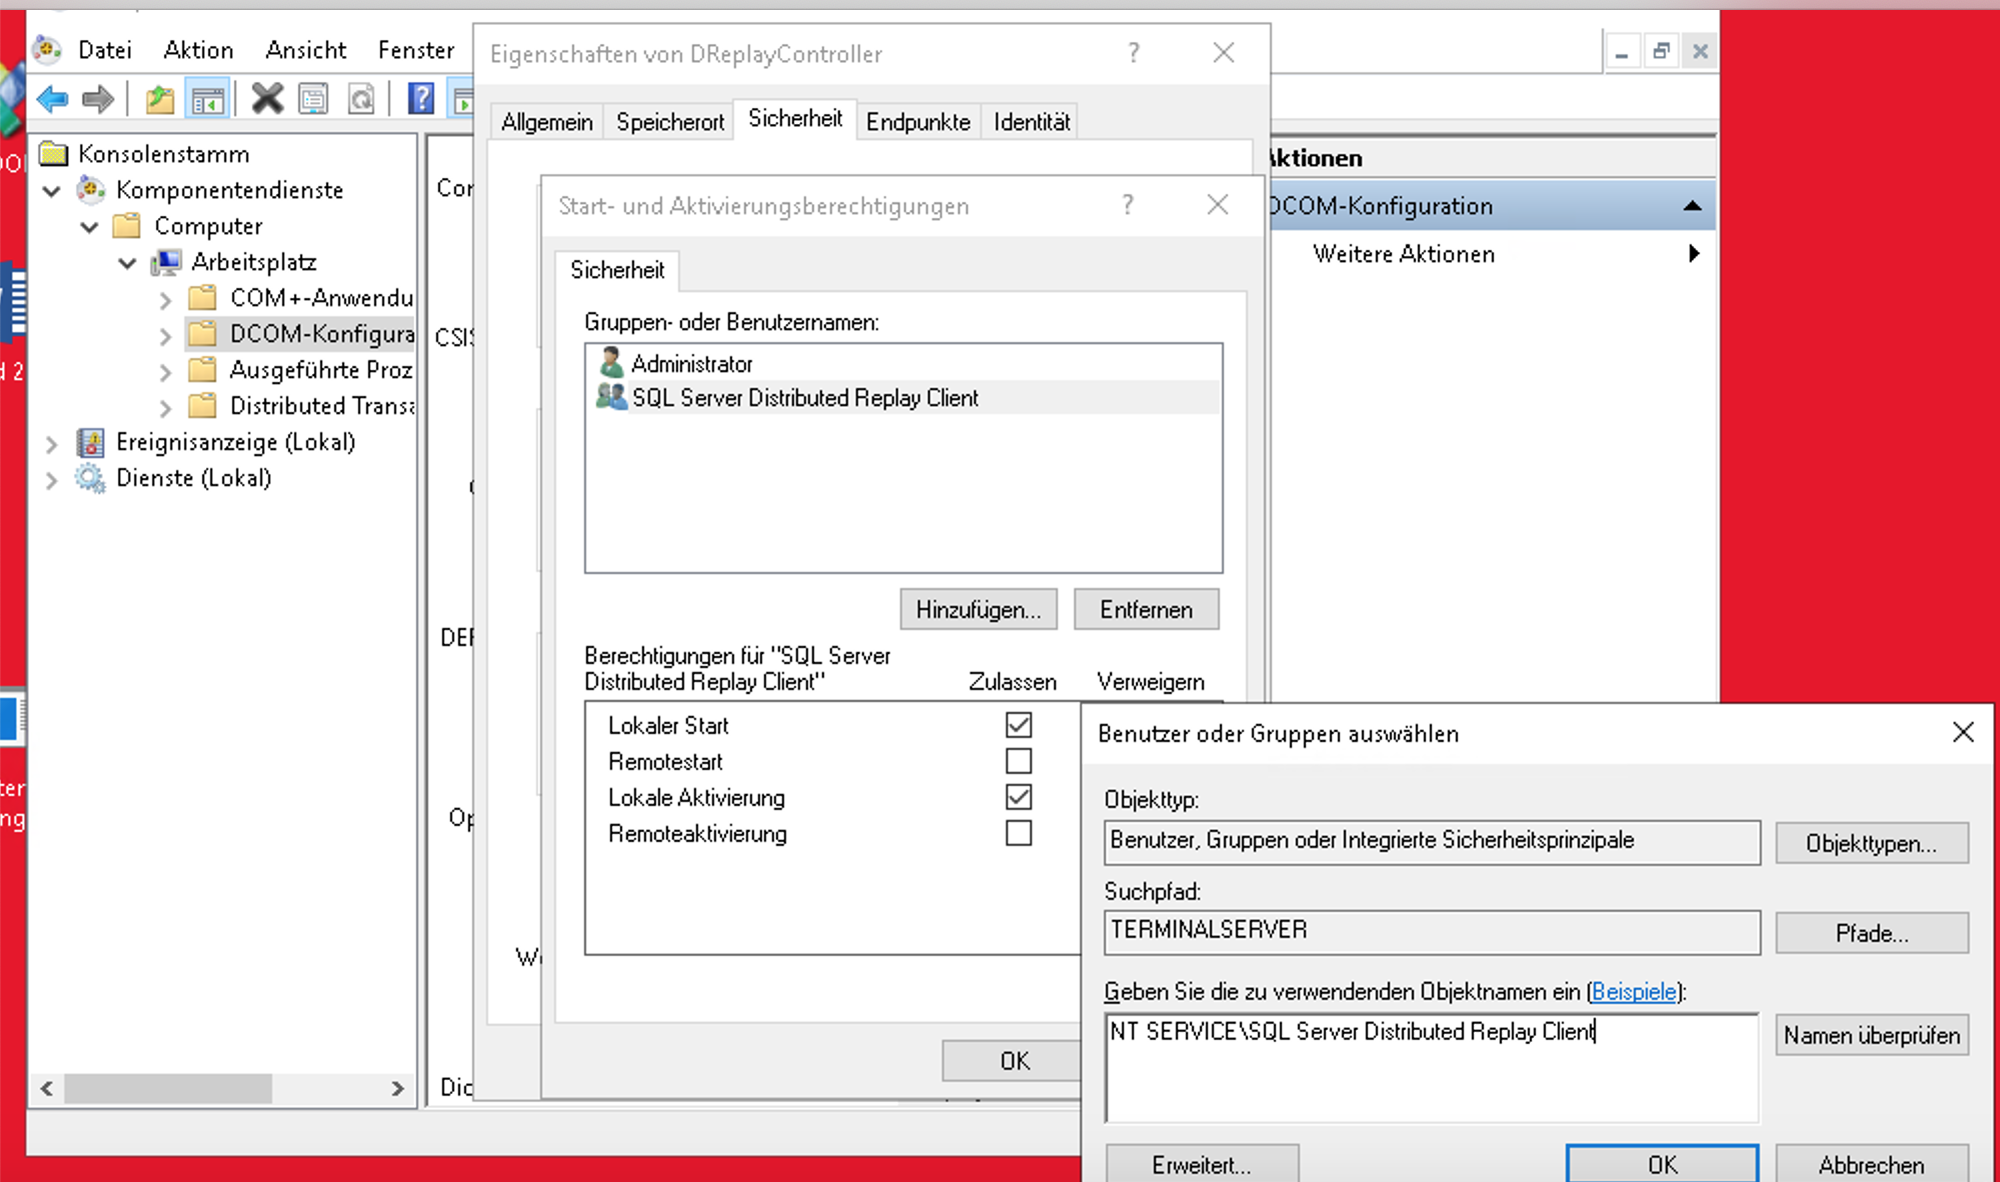Screen dimensions: 2000x1182
Task: Click the Distributed Transaction folder icon
Action: click(x=203, y=406)
